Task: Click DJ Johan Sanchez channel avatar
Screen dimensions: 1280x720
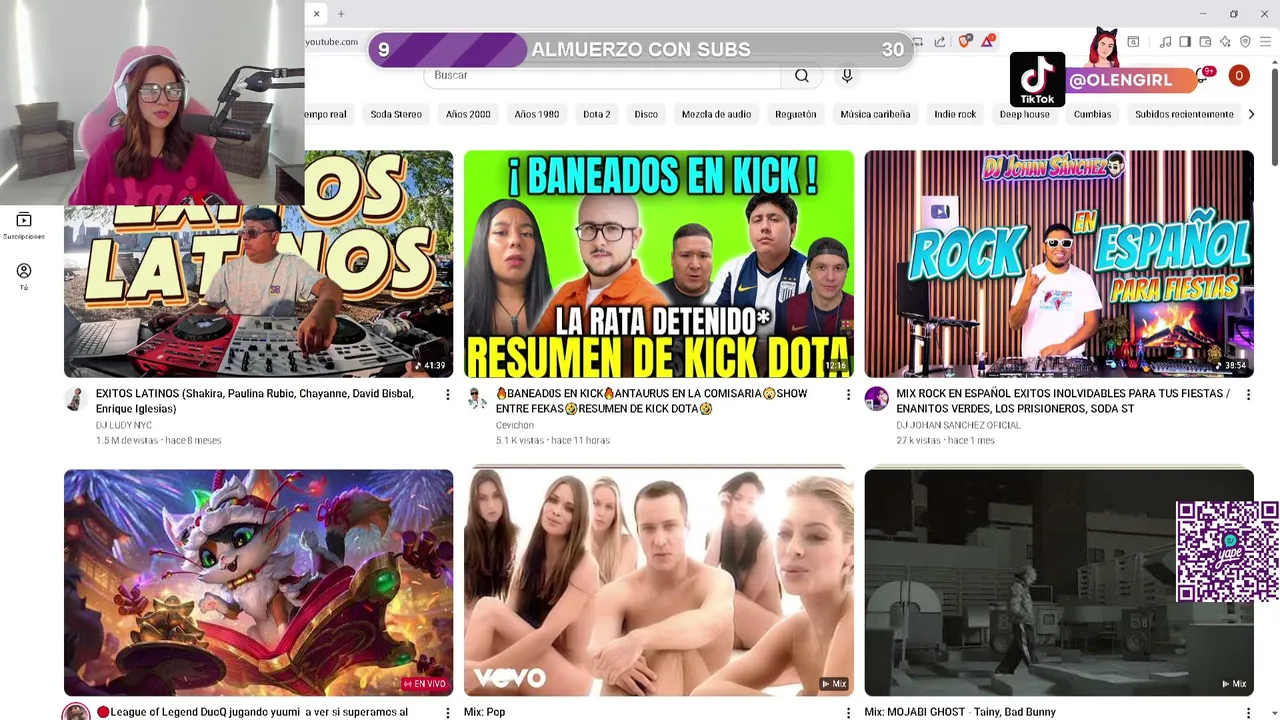Action: click(877, 399)
